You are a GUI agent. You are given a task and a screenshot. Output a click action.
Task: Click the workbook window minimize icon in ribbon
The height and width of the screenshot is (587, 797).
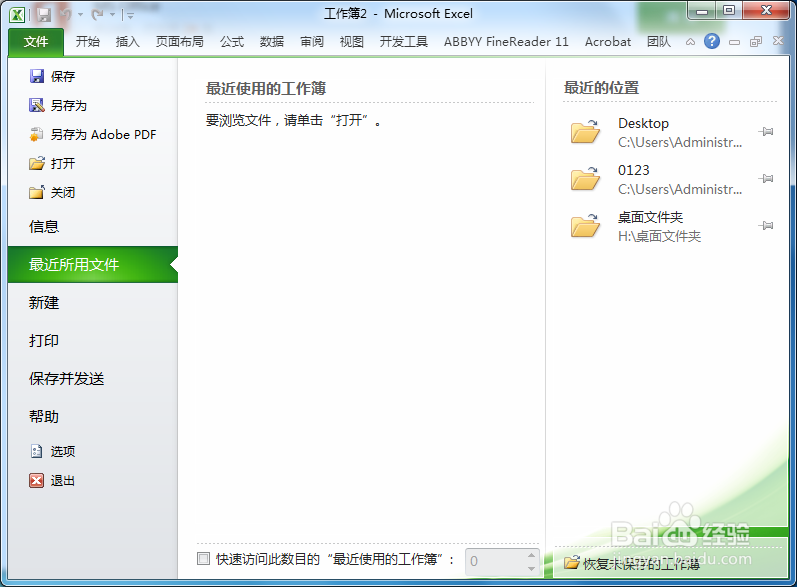(734, 42)
